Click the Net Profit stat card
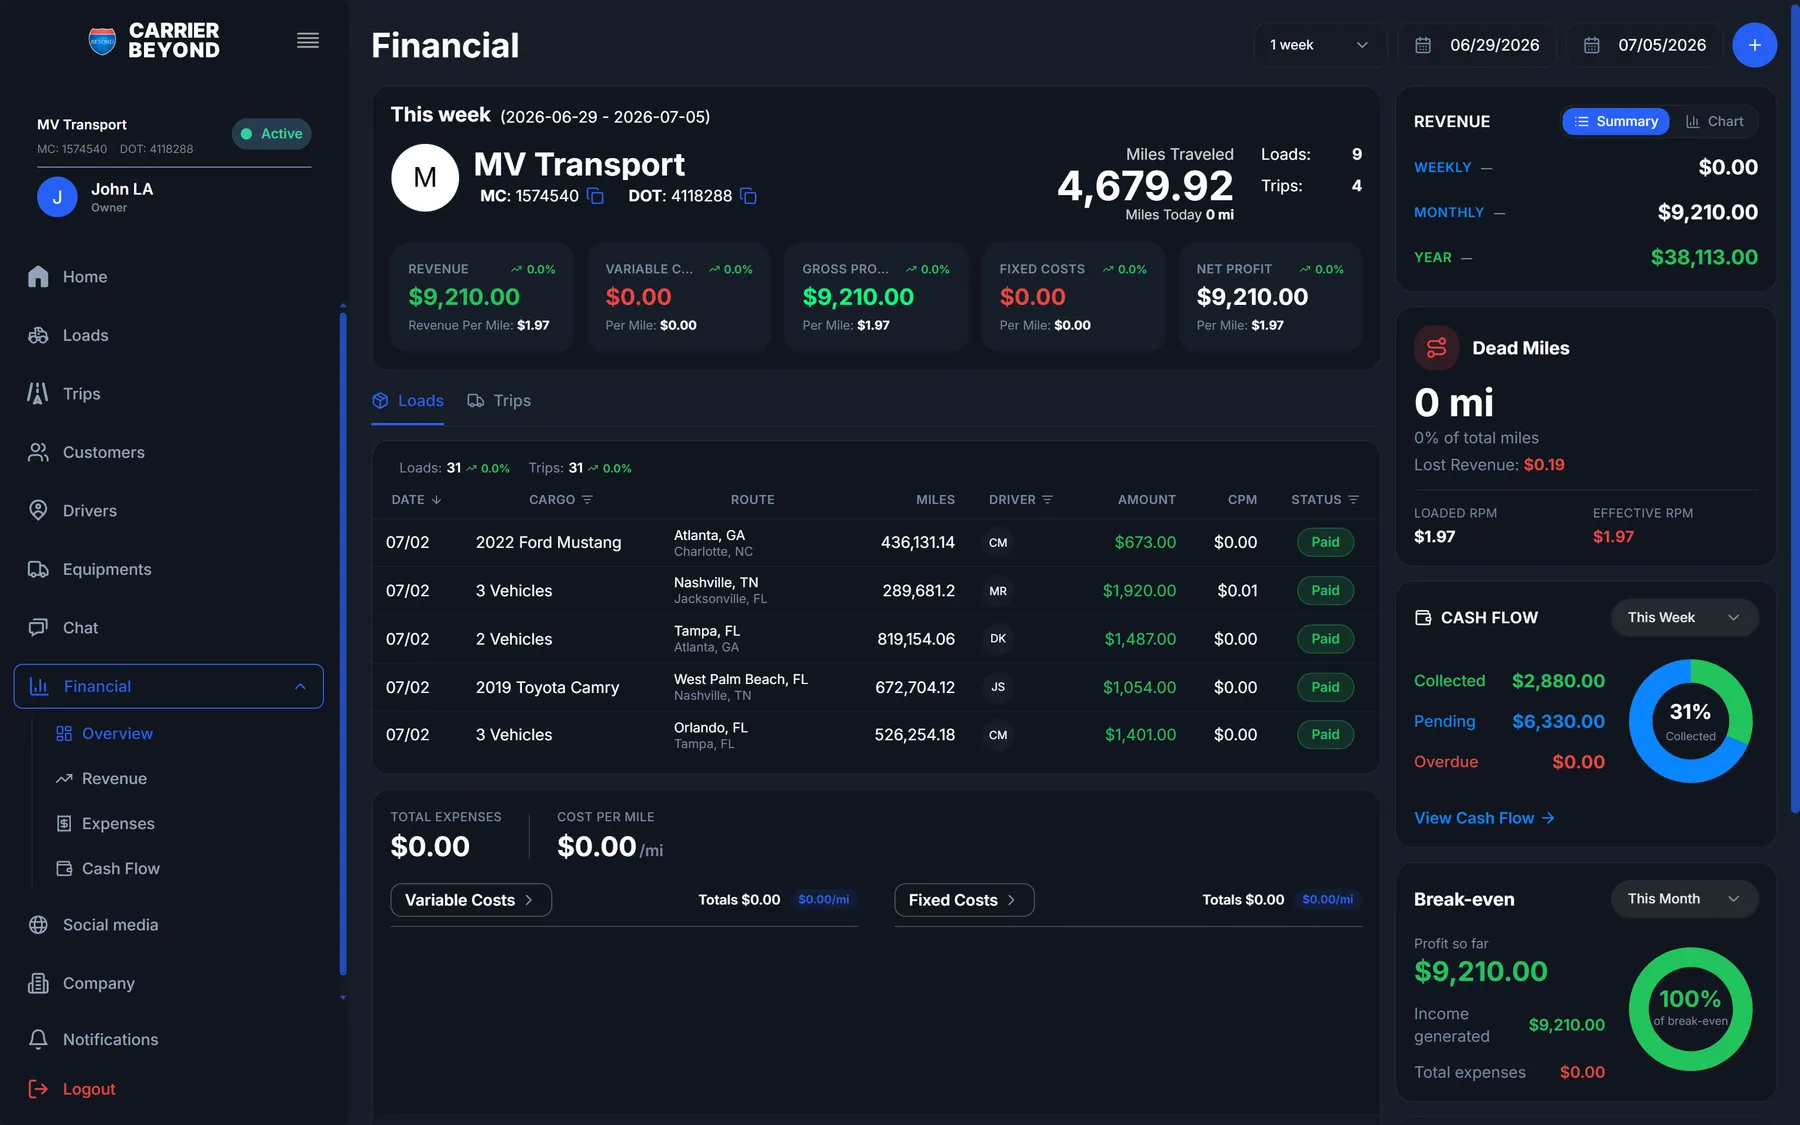The image size is (1800, 1125). (x=1270, y=297)
